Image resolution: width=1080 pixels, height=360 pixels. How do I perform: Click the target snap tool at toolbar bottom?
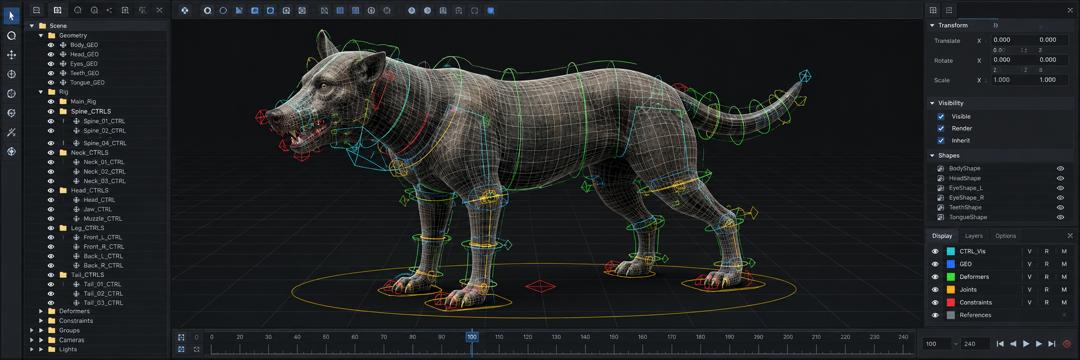coord(11,151)
